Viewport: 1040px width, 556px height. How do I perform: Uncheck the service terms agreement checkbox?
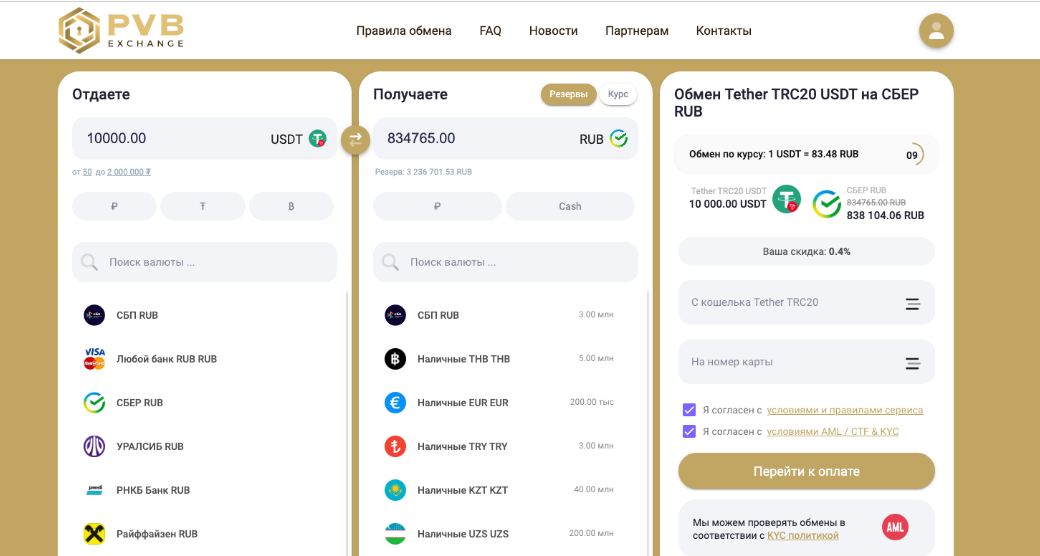pos(689,409)
